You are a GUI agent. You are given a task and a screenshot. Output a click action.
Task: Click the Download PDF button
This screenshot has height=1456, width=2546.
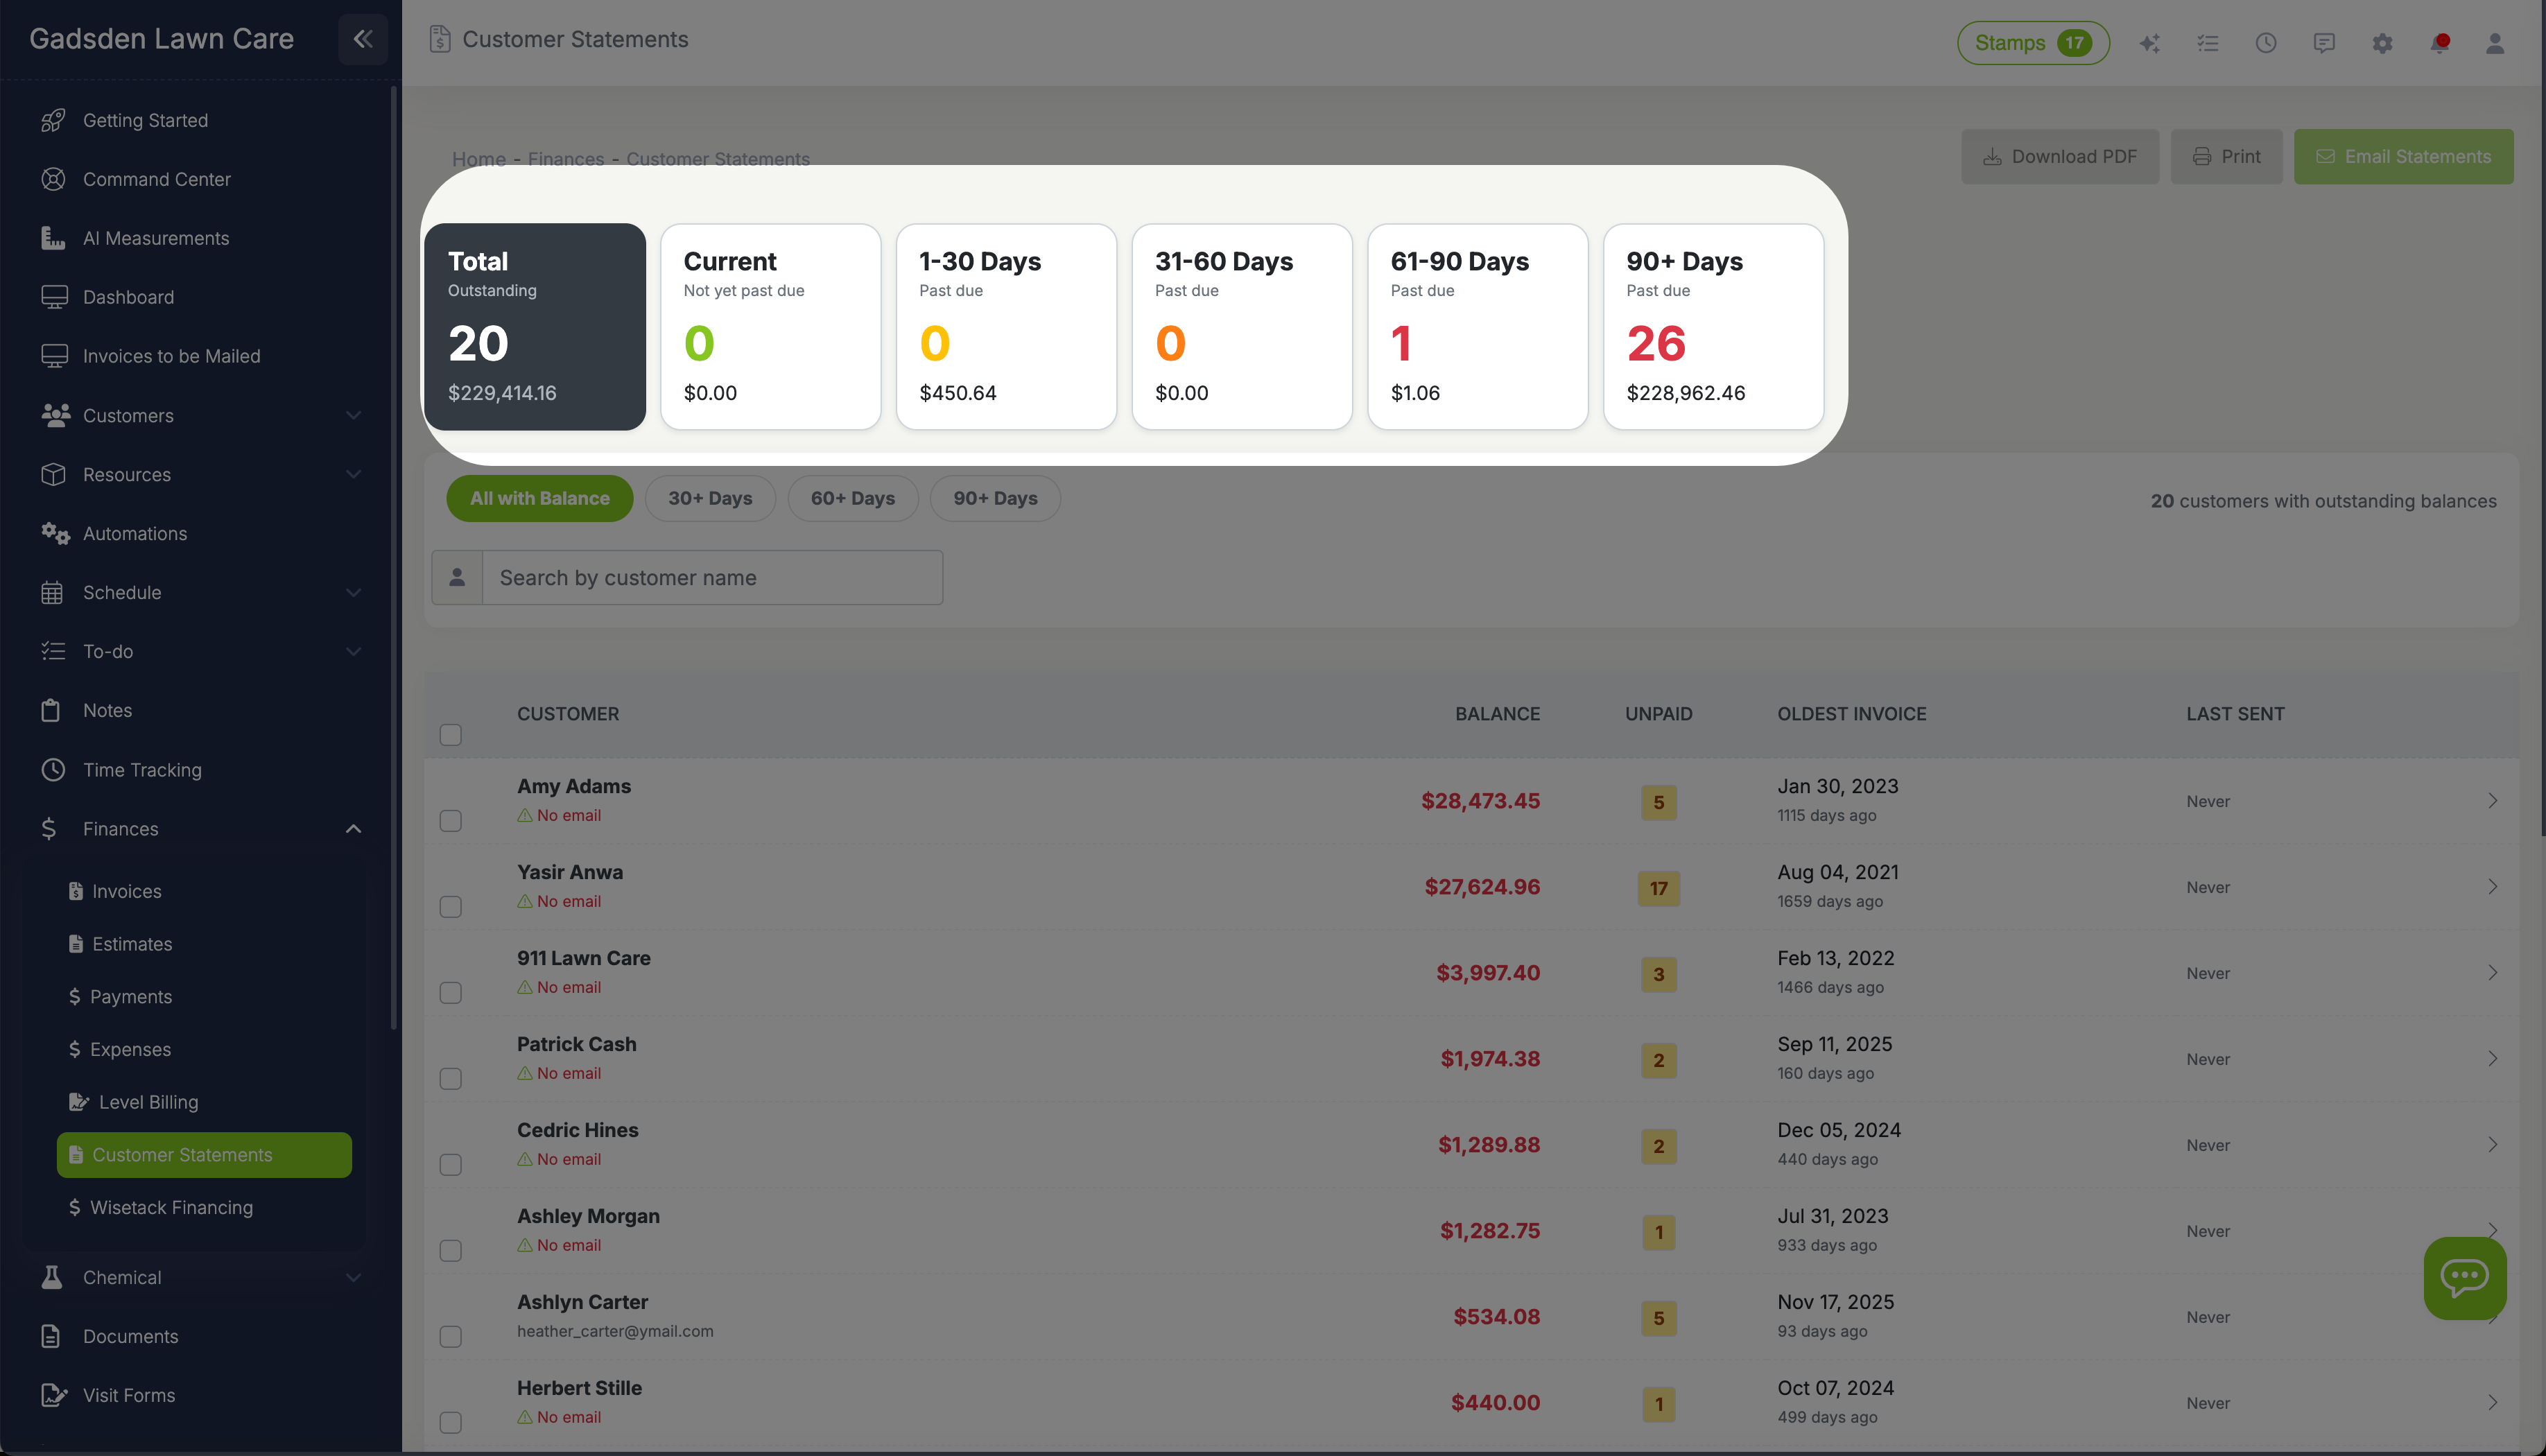pyautogui.click(x=2059, y=157)
